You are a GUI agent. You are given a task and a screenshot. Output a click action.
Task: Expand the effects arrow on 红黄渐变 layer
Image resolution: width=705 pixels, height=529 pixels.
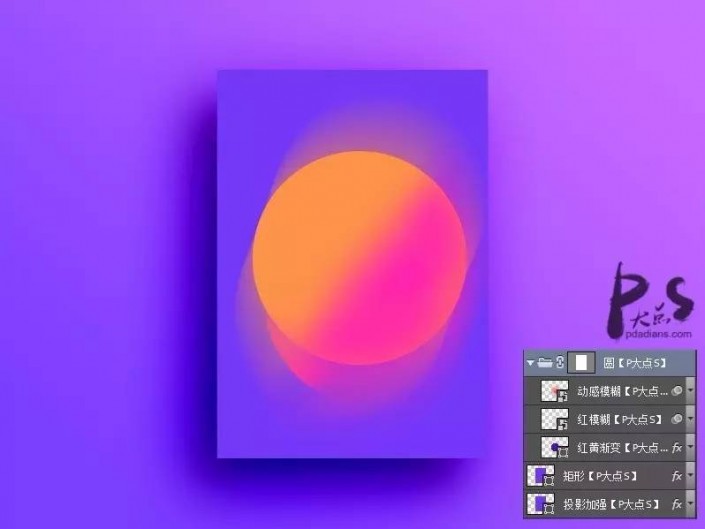[x=691, y=448]
